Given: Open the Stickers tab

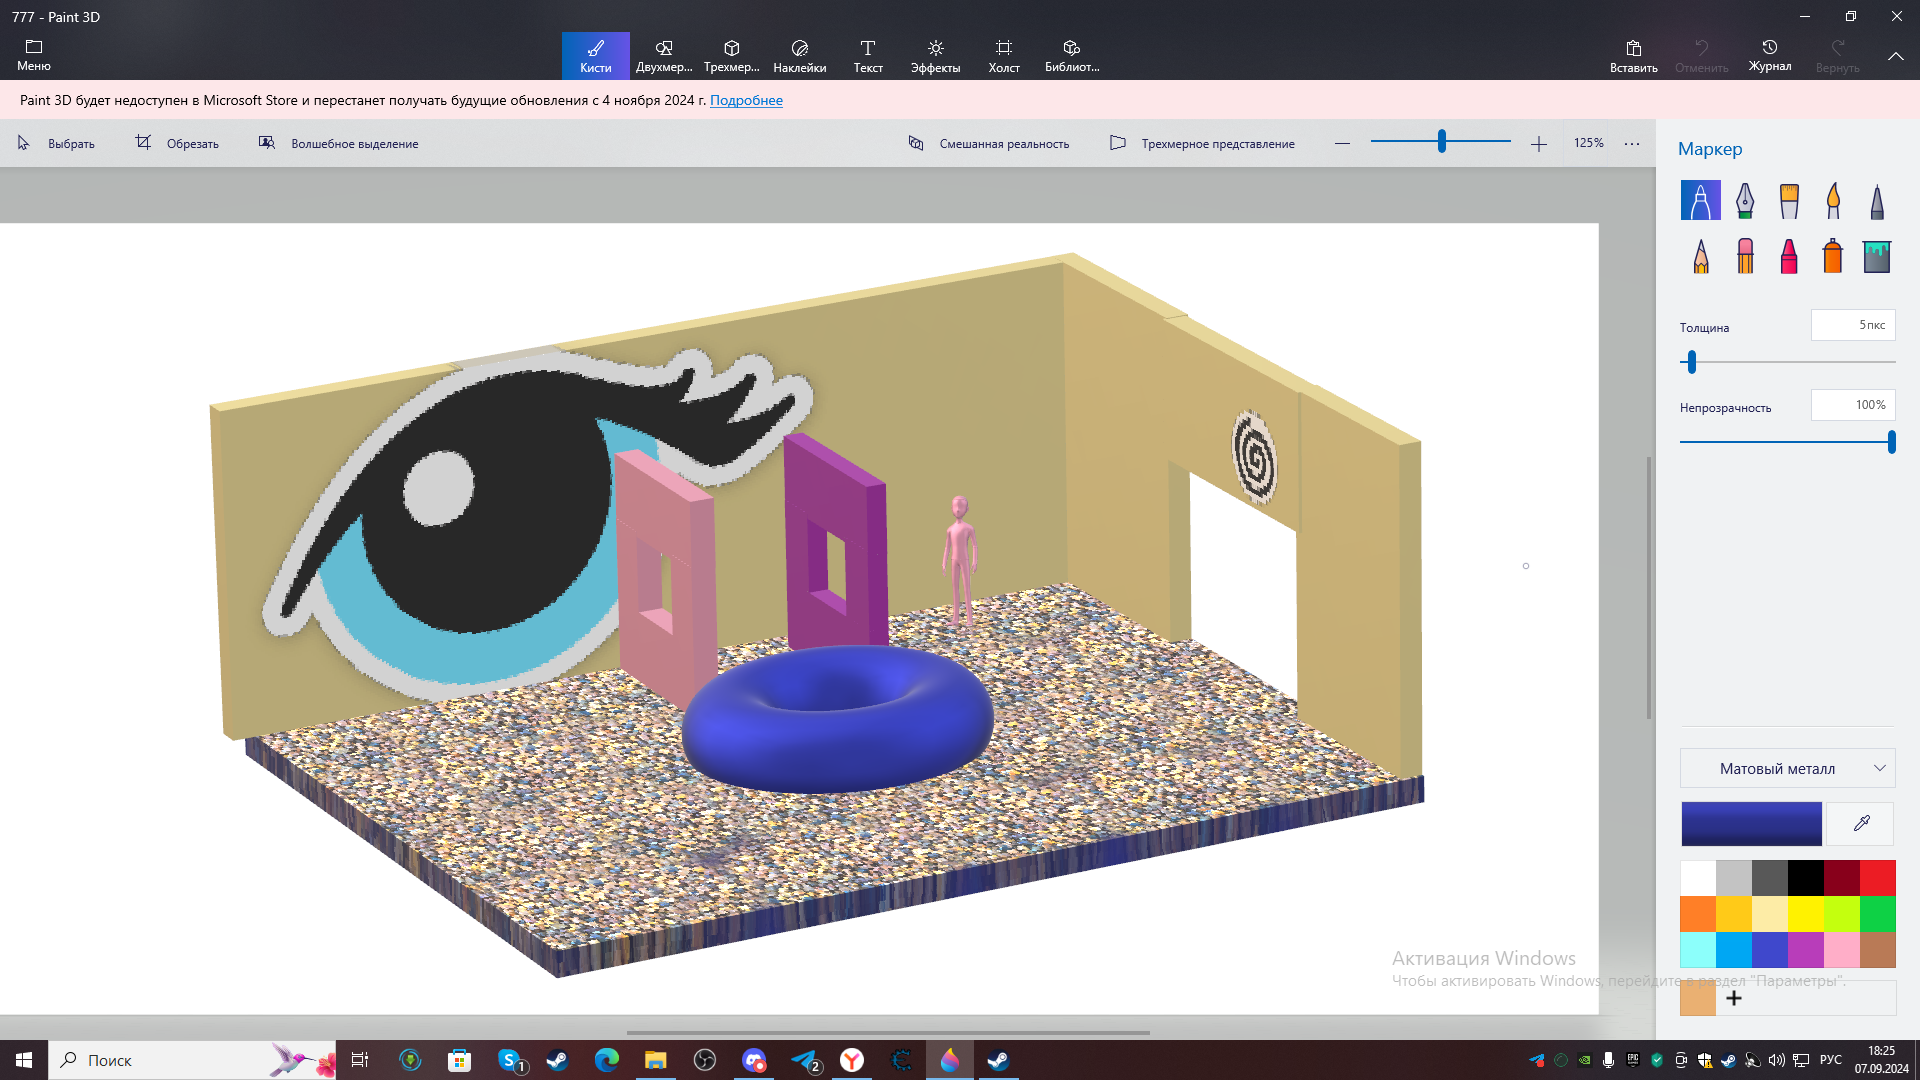Looking at the screenshot, I should 800,56.
